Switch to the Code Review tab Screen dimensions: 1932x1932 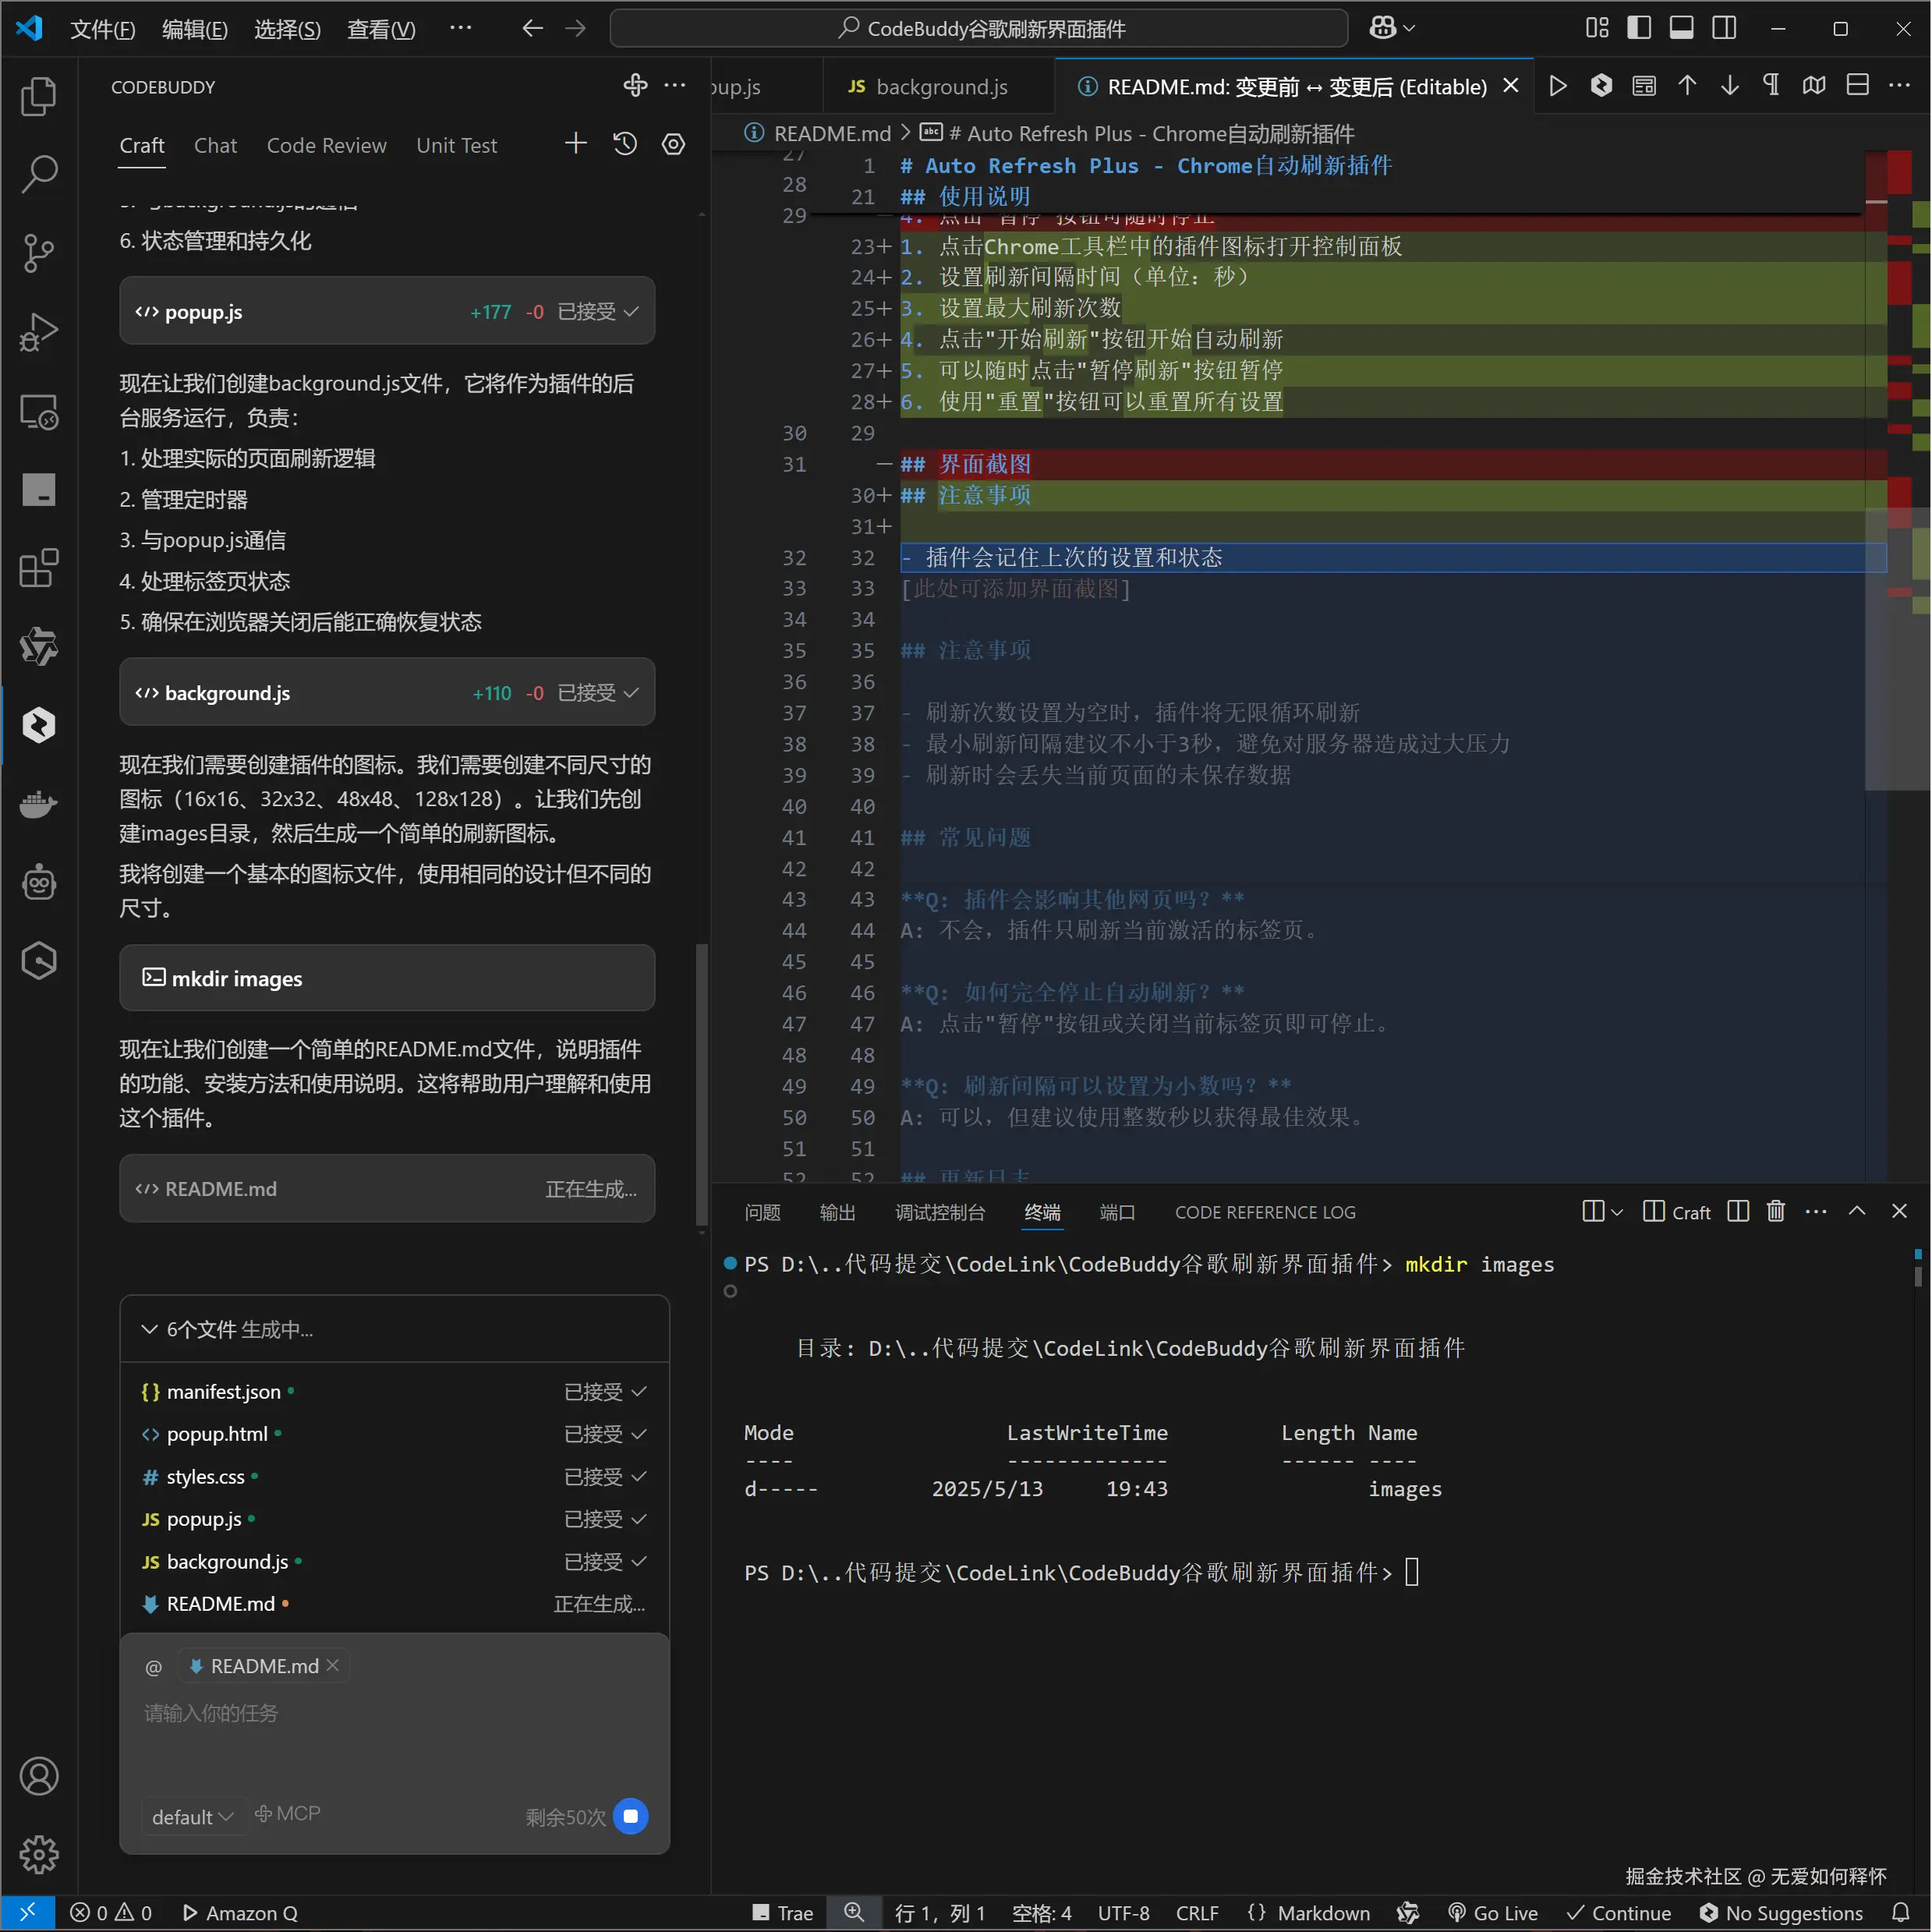click(x=326, y=146)
